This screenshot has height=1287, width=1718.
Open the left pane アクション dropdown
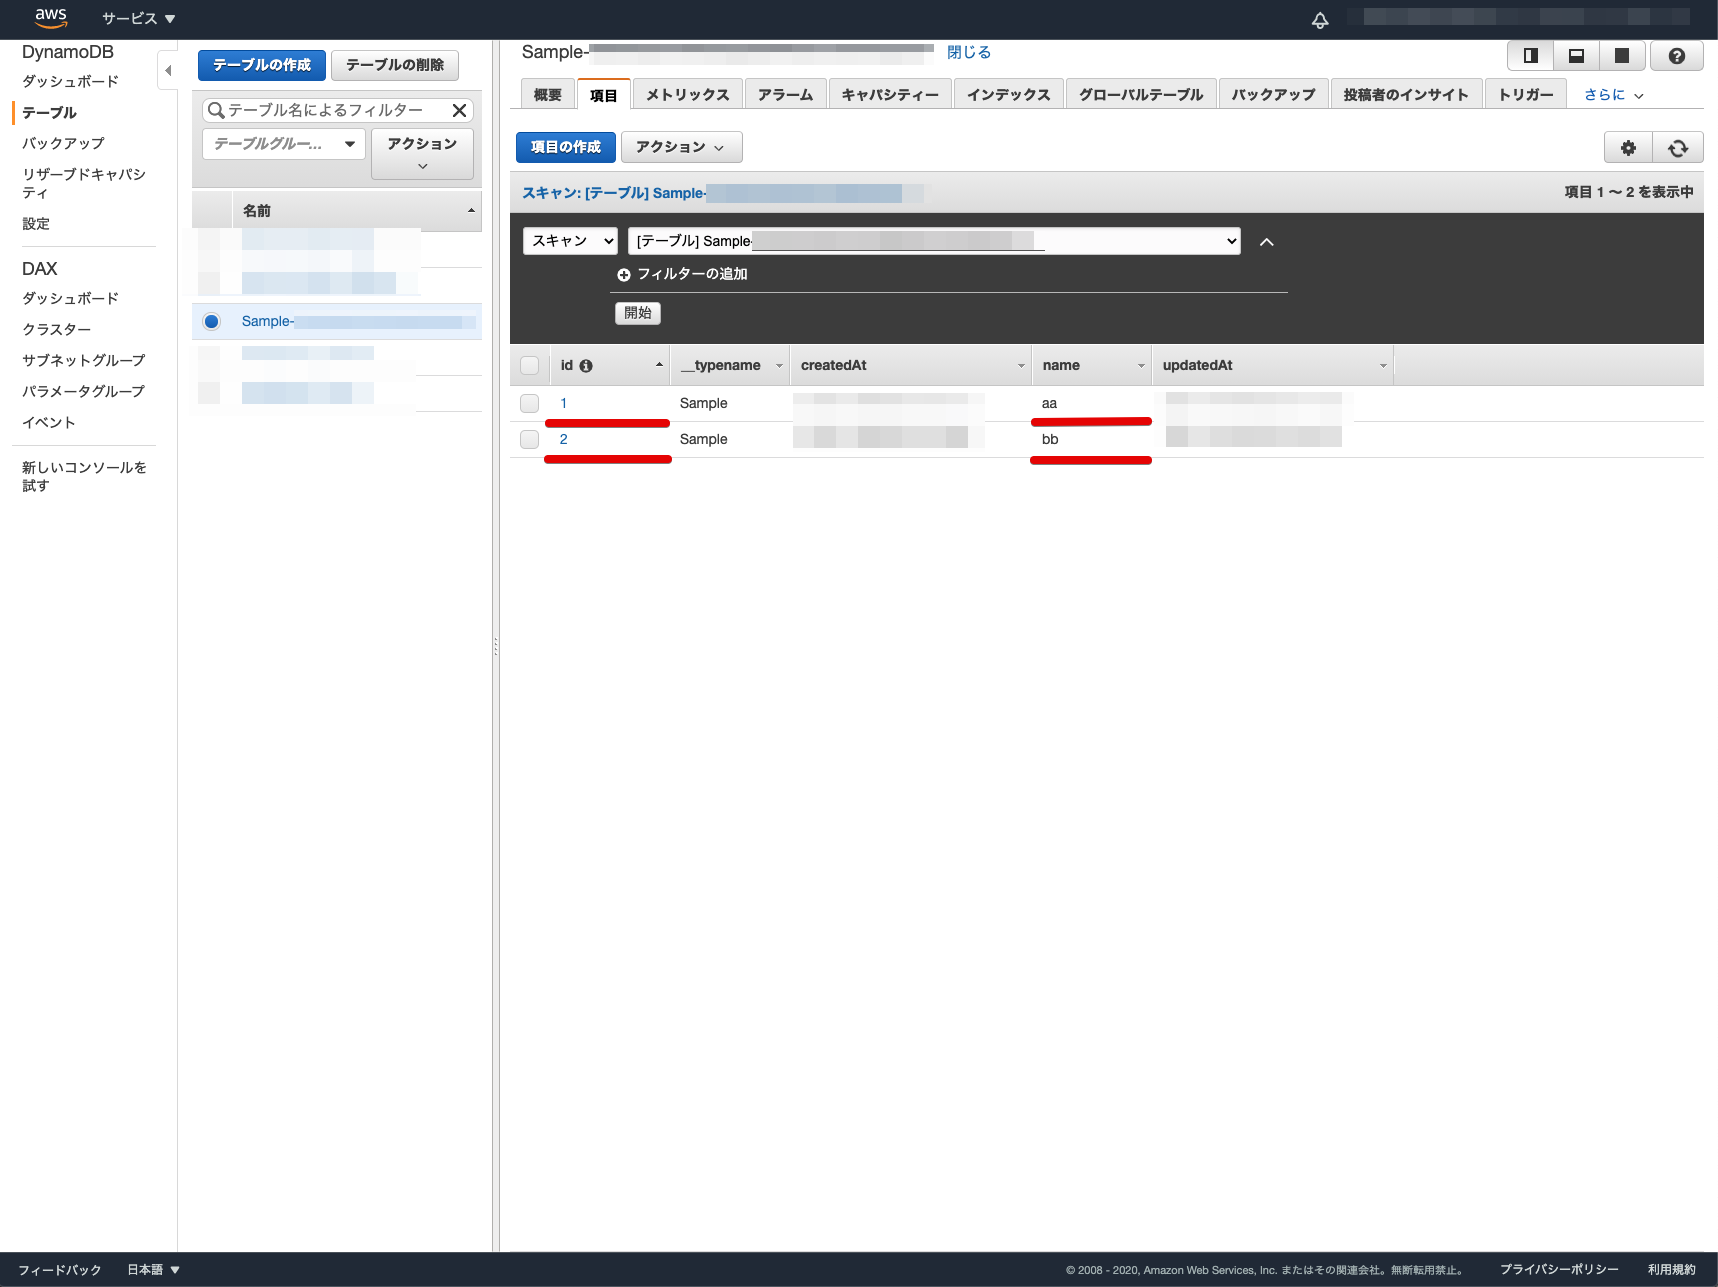[422, 154]
